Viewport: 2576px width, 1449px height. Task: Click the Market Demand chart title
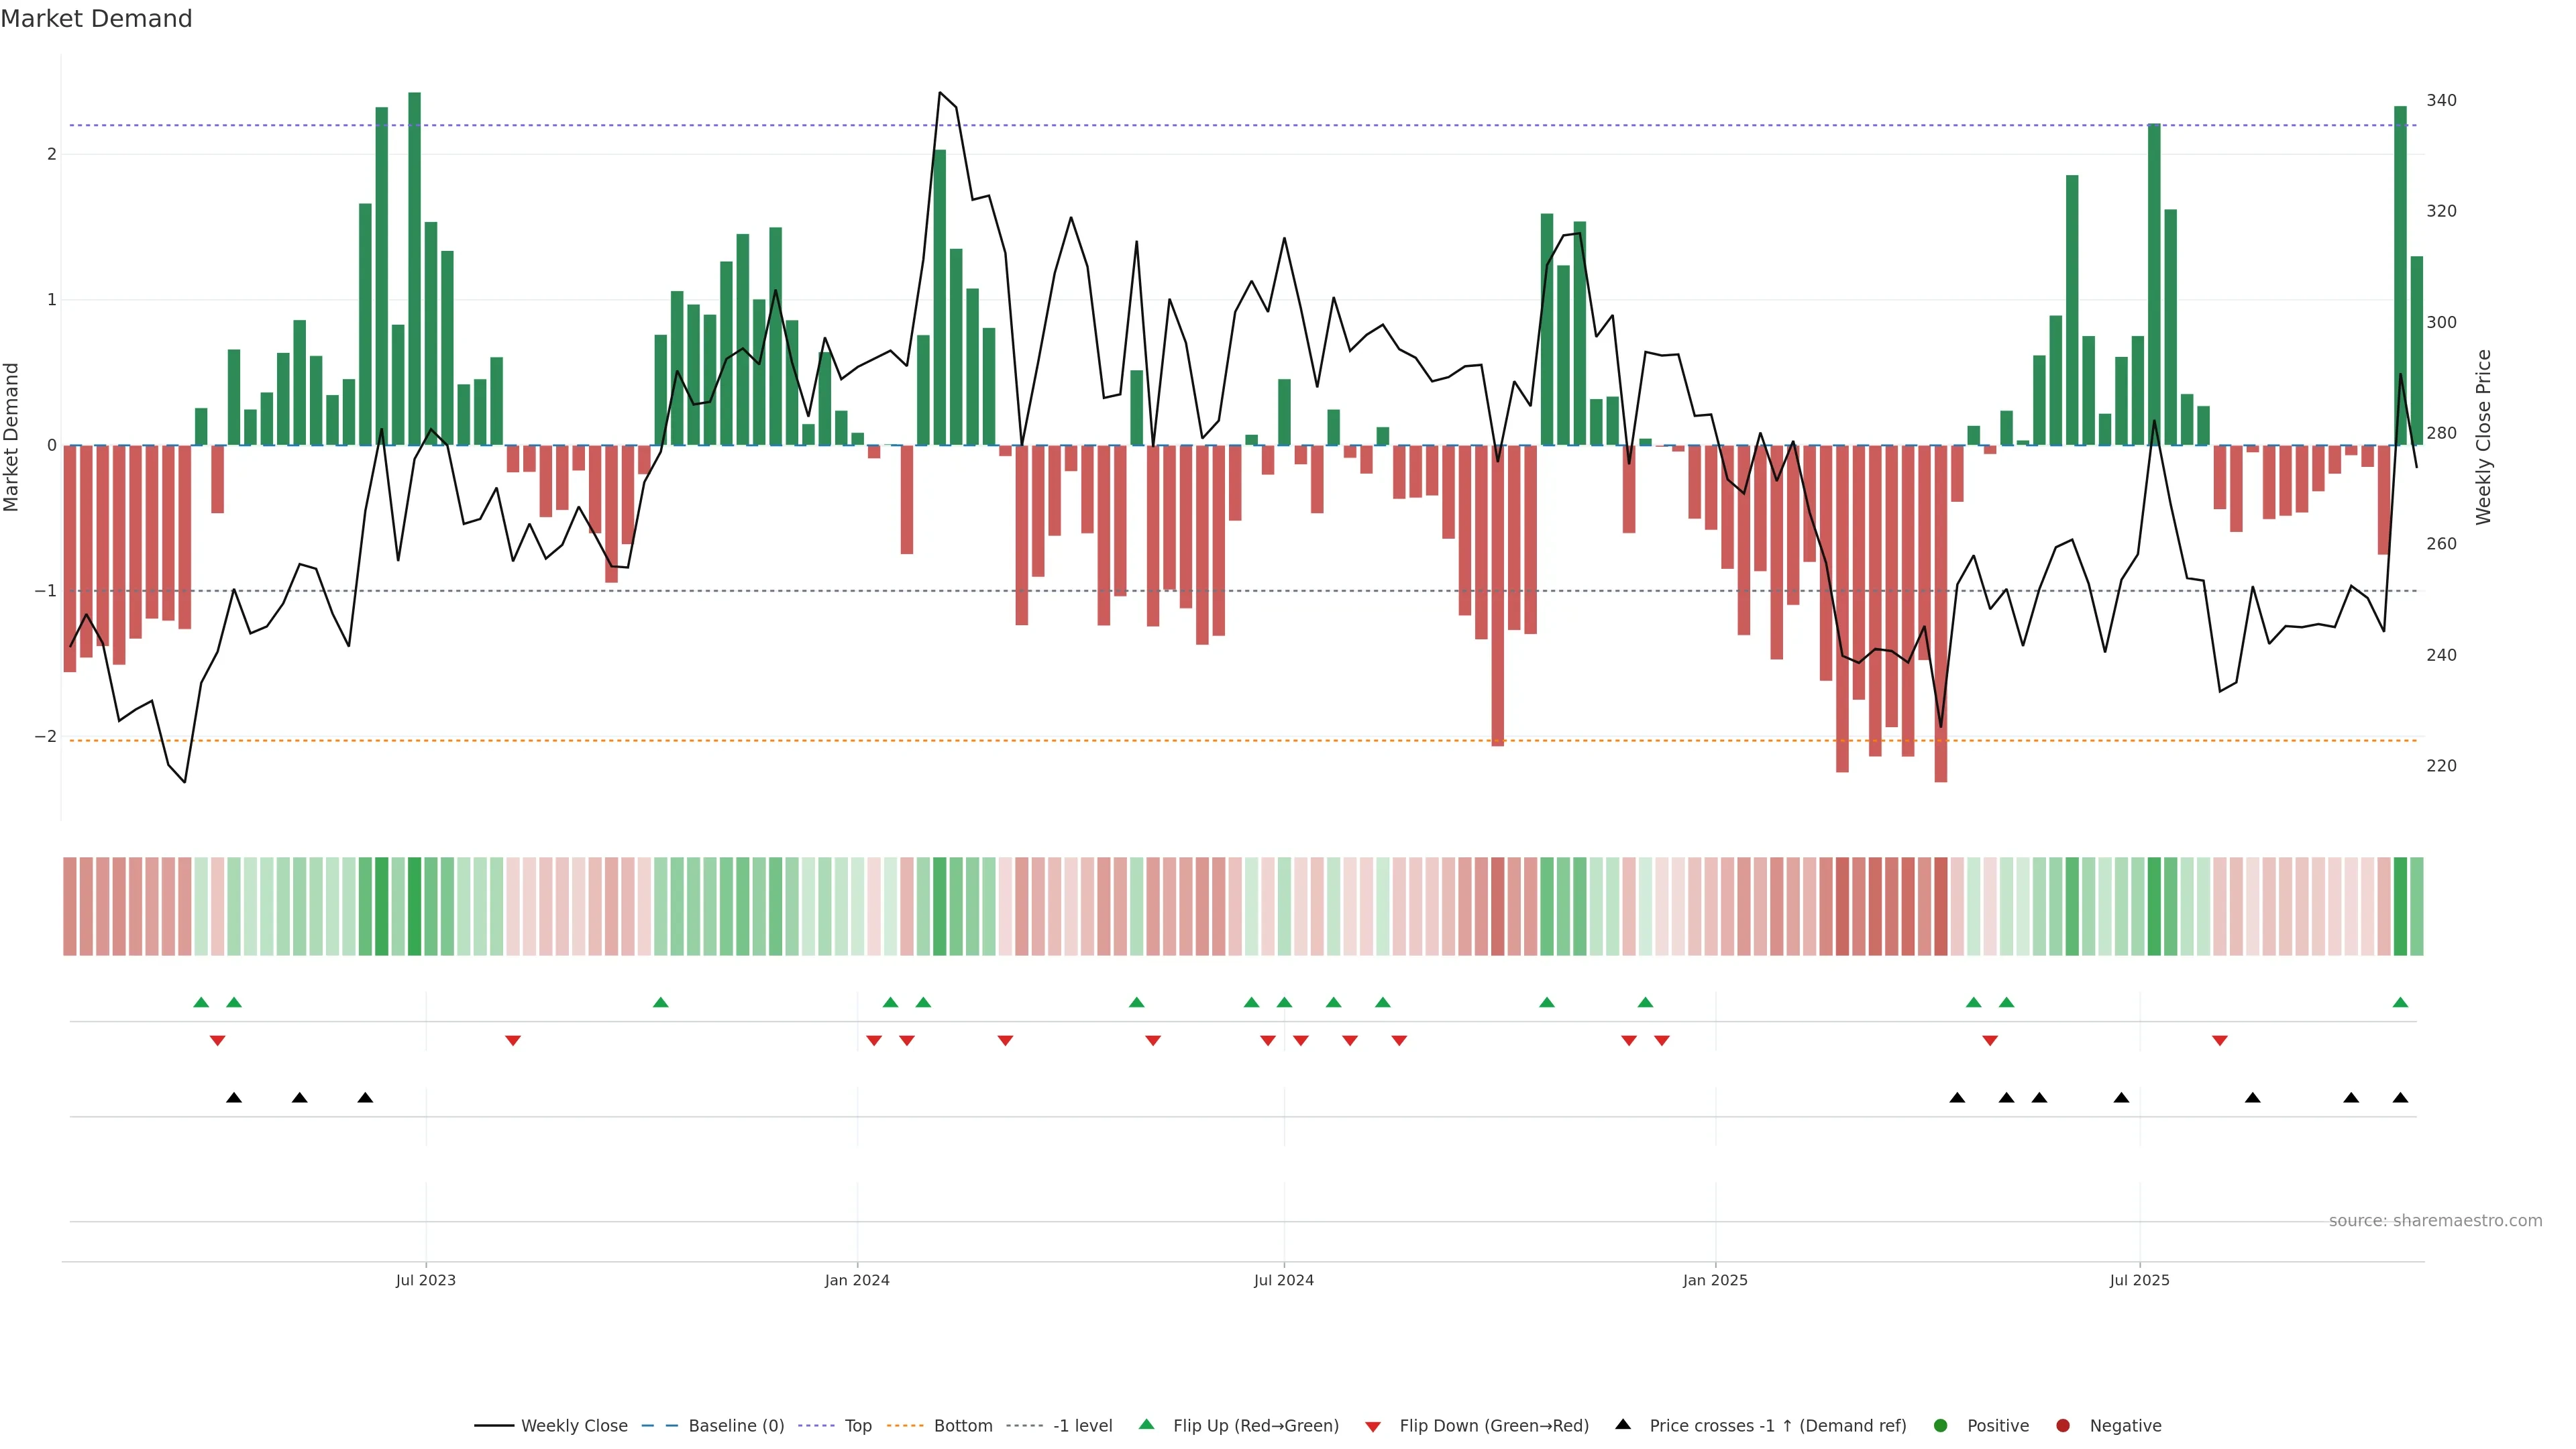pos(96,19)
